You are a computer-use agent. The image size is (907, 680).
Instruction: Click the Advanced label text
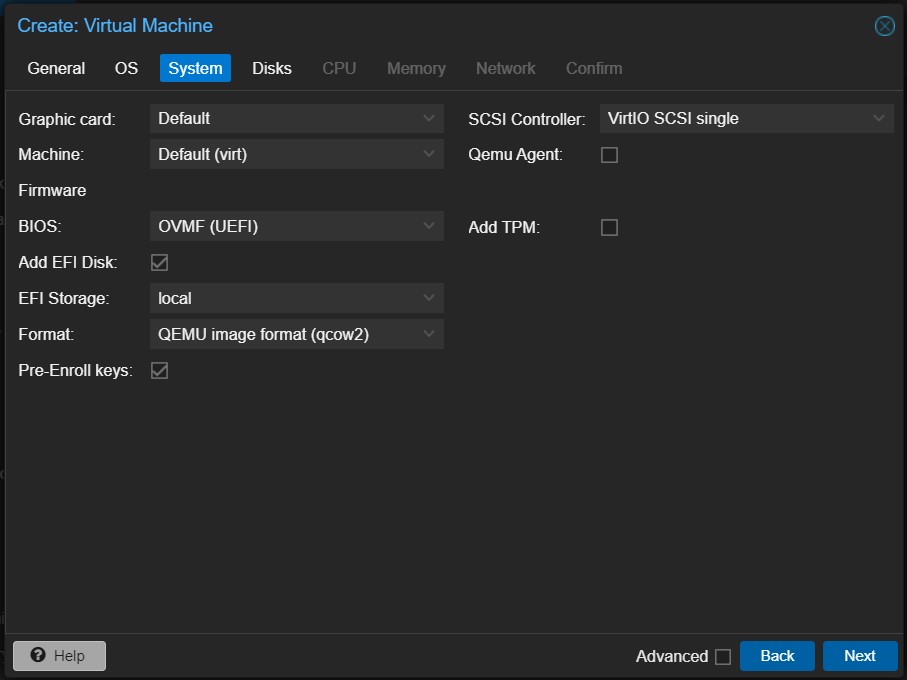pyautogui.click(x=672, y=656)
